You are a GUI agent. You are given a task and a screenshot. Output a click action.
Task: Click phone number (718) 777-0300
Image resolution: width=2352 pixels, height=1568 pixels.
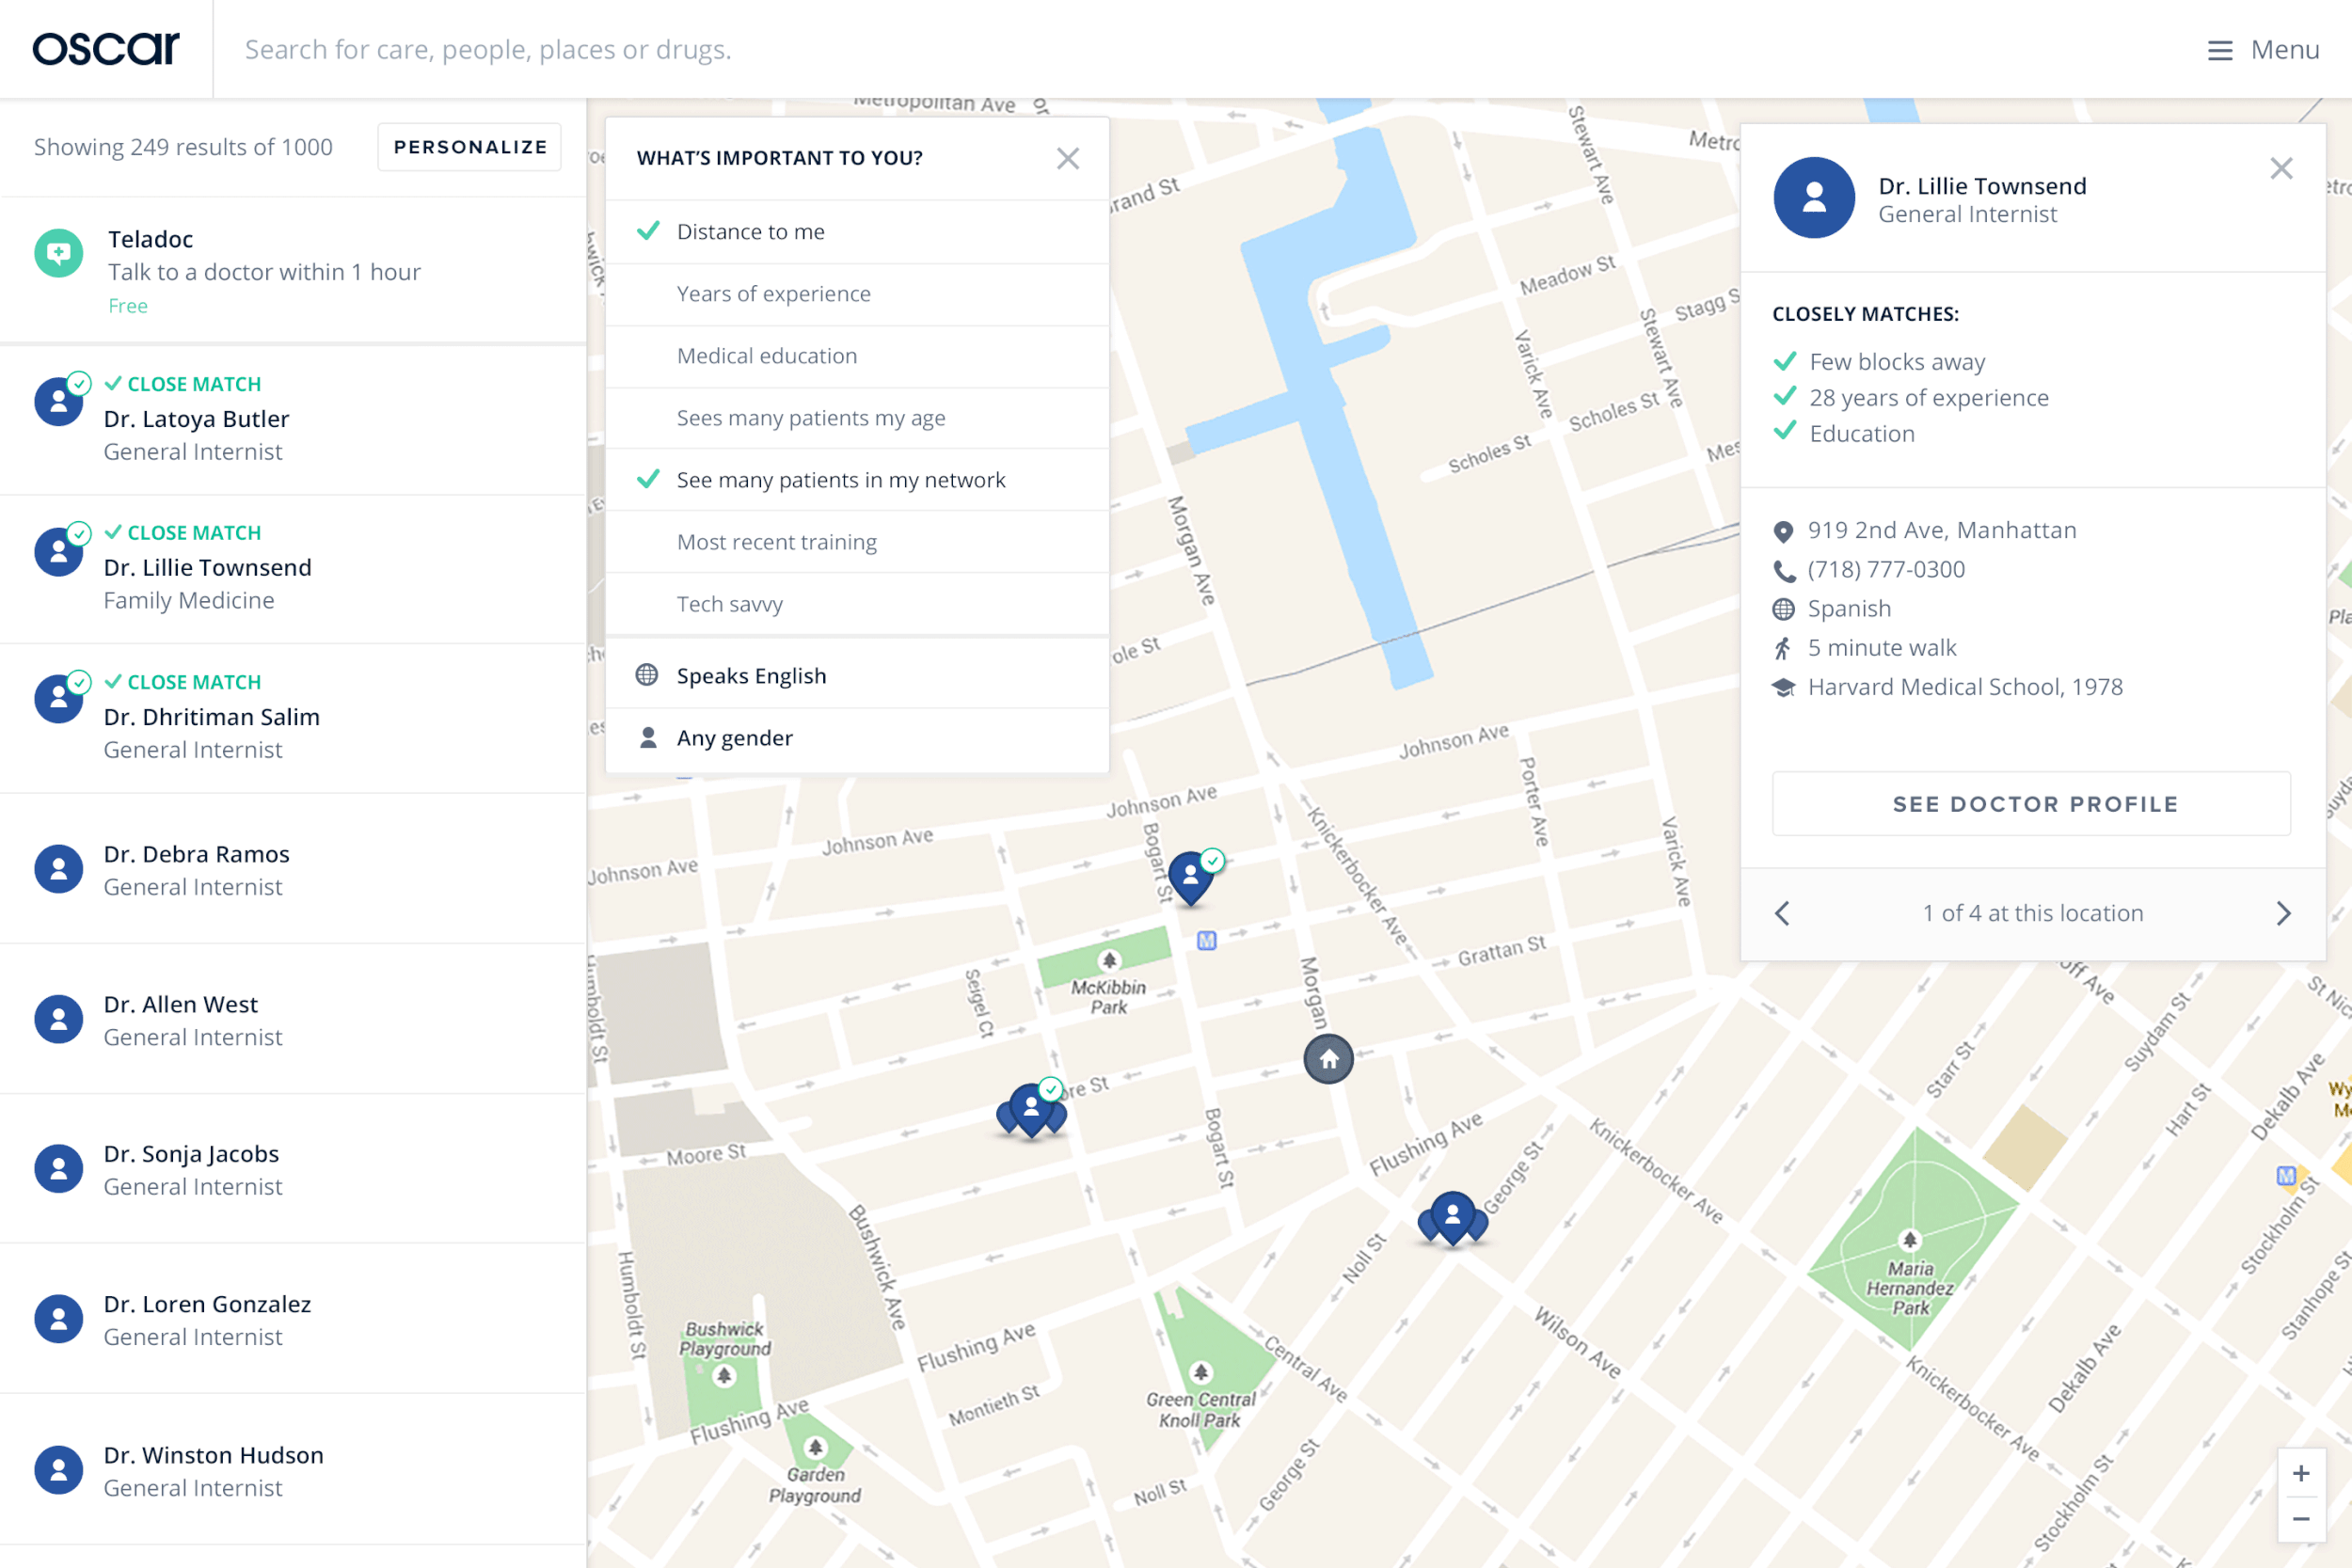[x=1886, y=569]
